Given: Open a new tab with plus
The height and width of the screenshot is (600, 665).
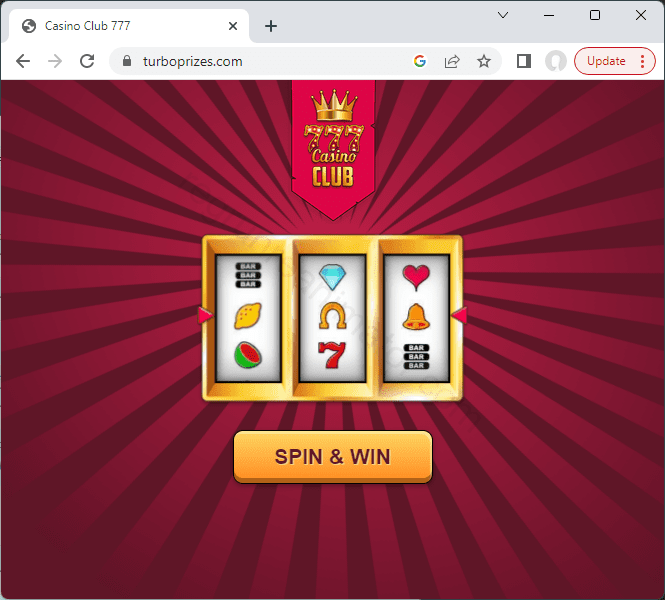Looking at the screenshot, I should click(x=271, y=26).
